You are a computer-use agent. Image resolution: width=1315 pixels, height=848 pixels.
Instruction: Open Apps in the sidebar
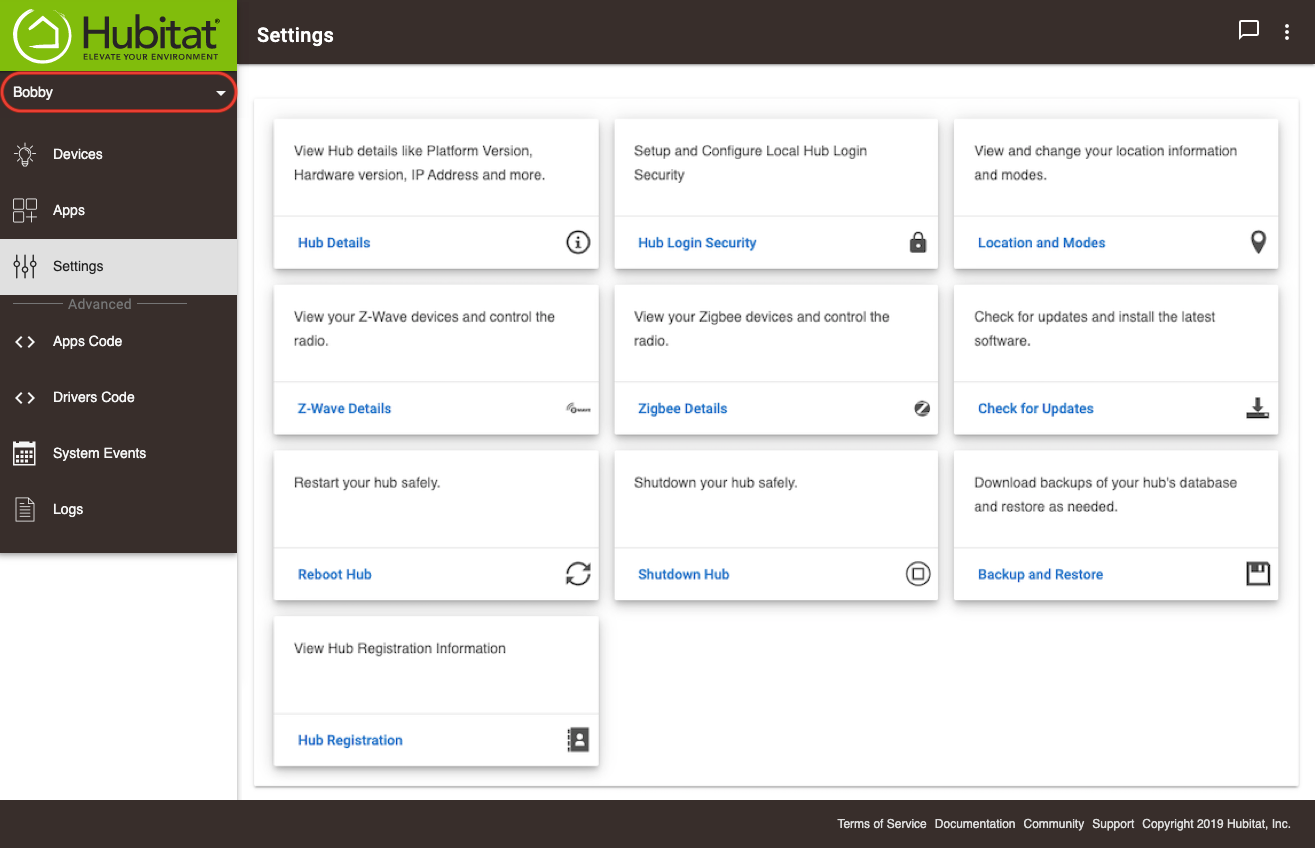118,210
